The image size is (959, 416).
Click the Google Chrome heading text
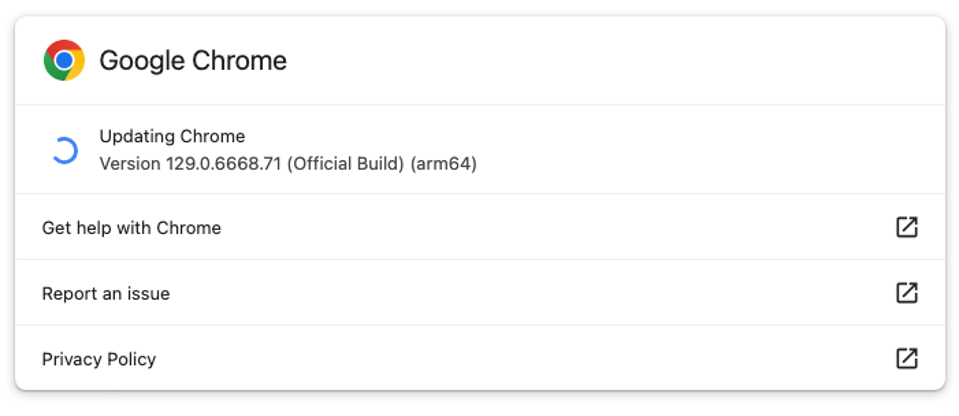point(193,61)
